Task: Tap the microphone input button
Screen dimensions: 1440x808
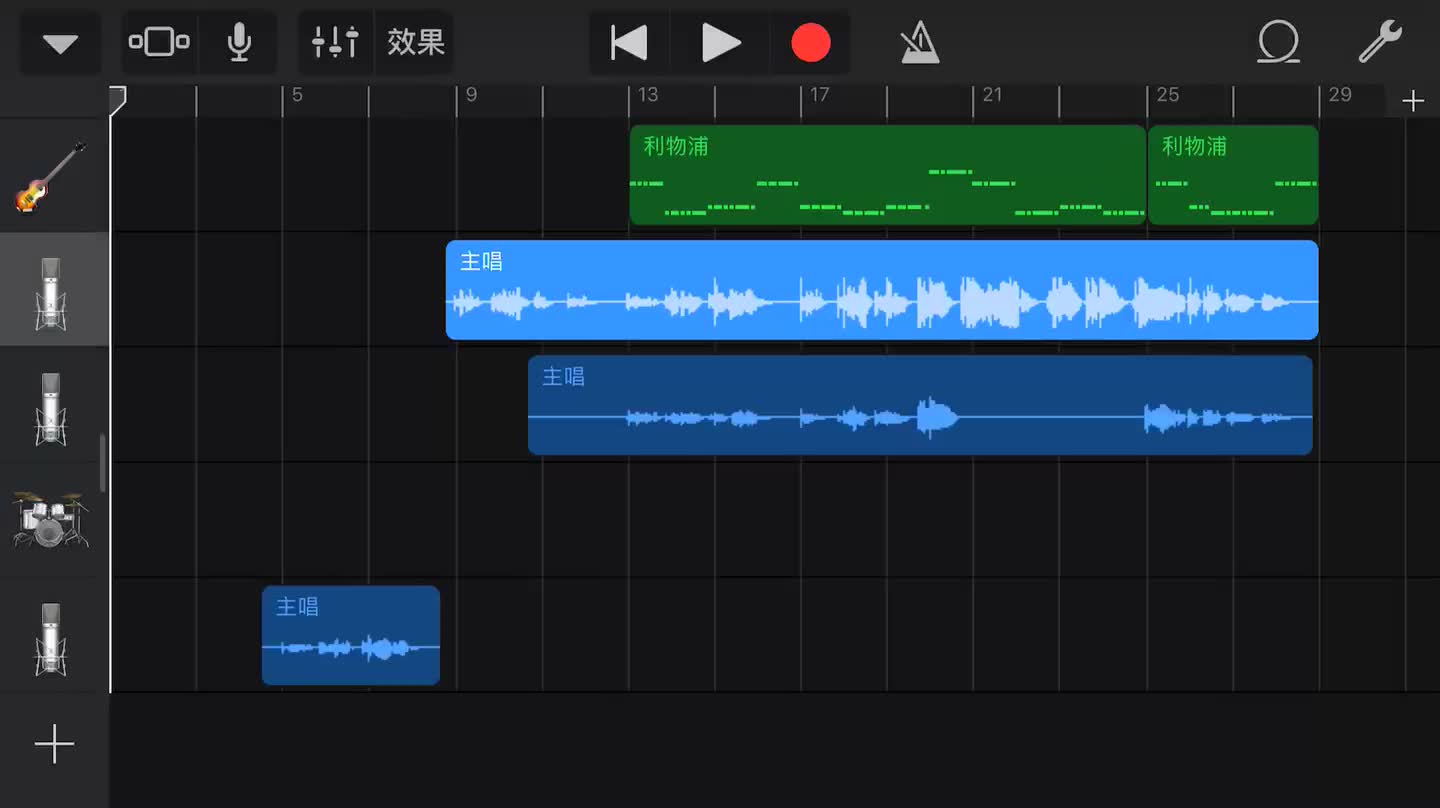Action: [238, 42]
